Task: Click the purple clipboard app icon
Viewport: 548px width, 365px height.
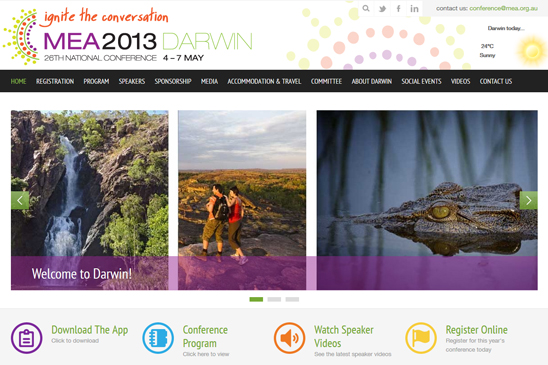Action: tap(27, 338)
